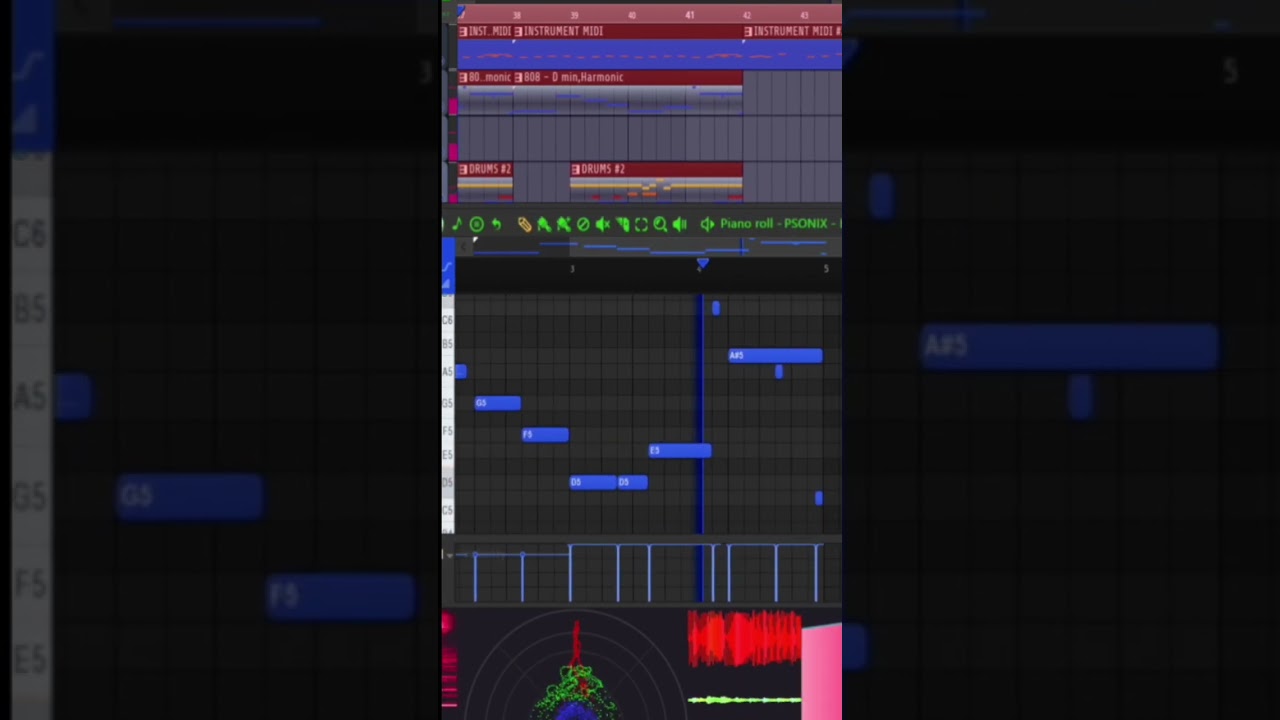Click bar 40 on playlist ruler
The image size is (1280, 720).
click(632, 15)
